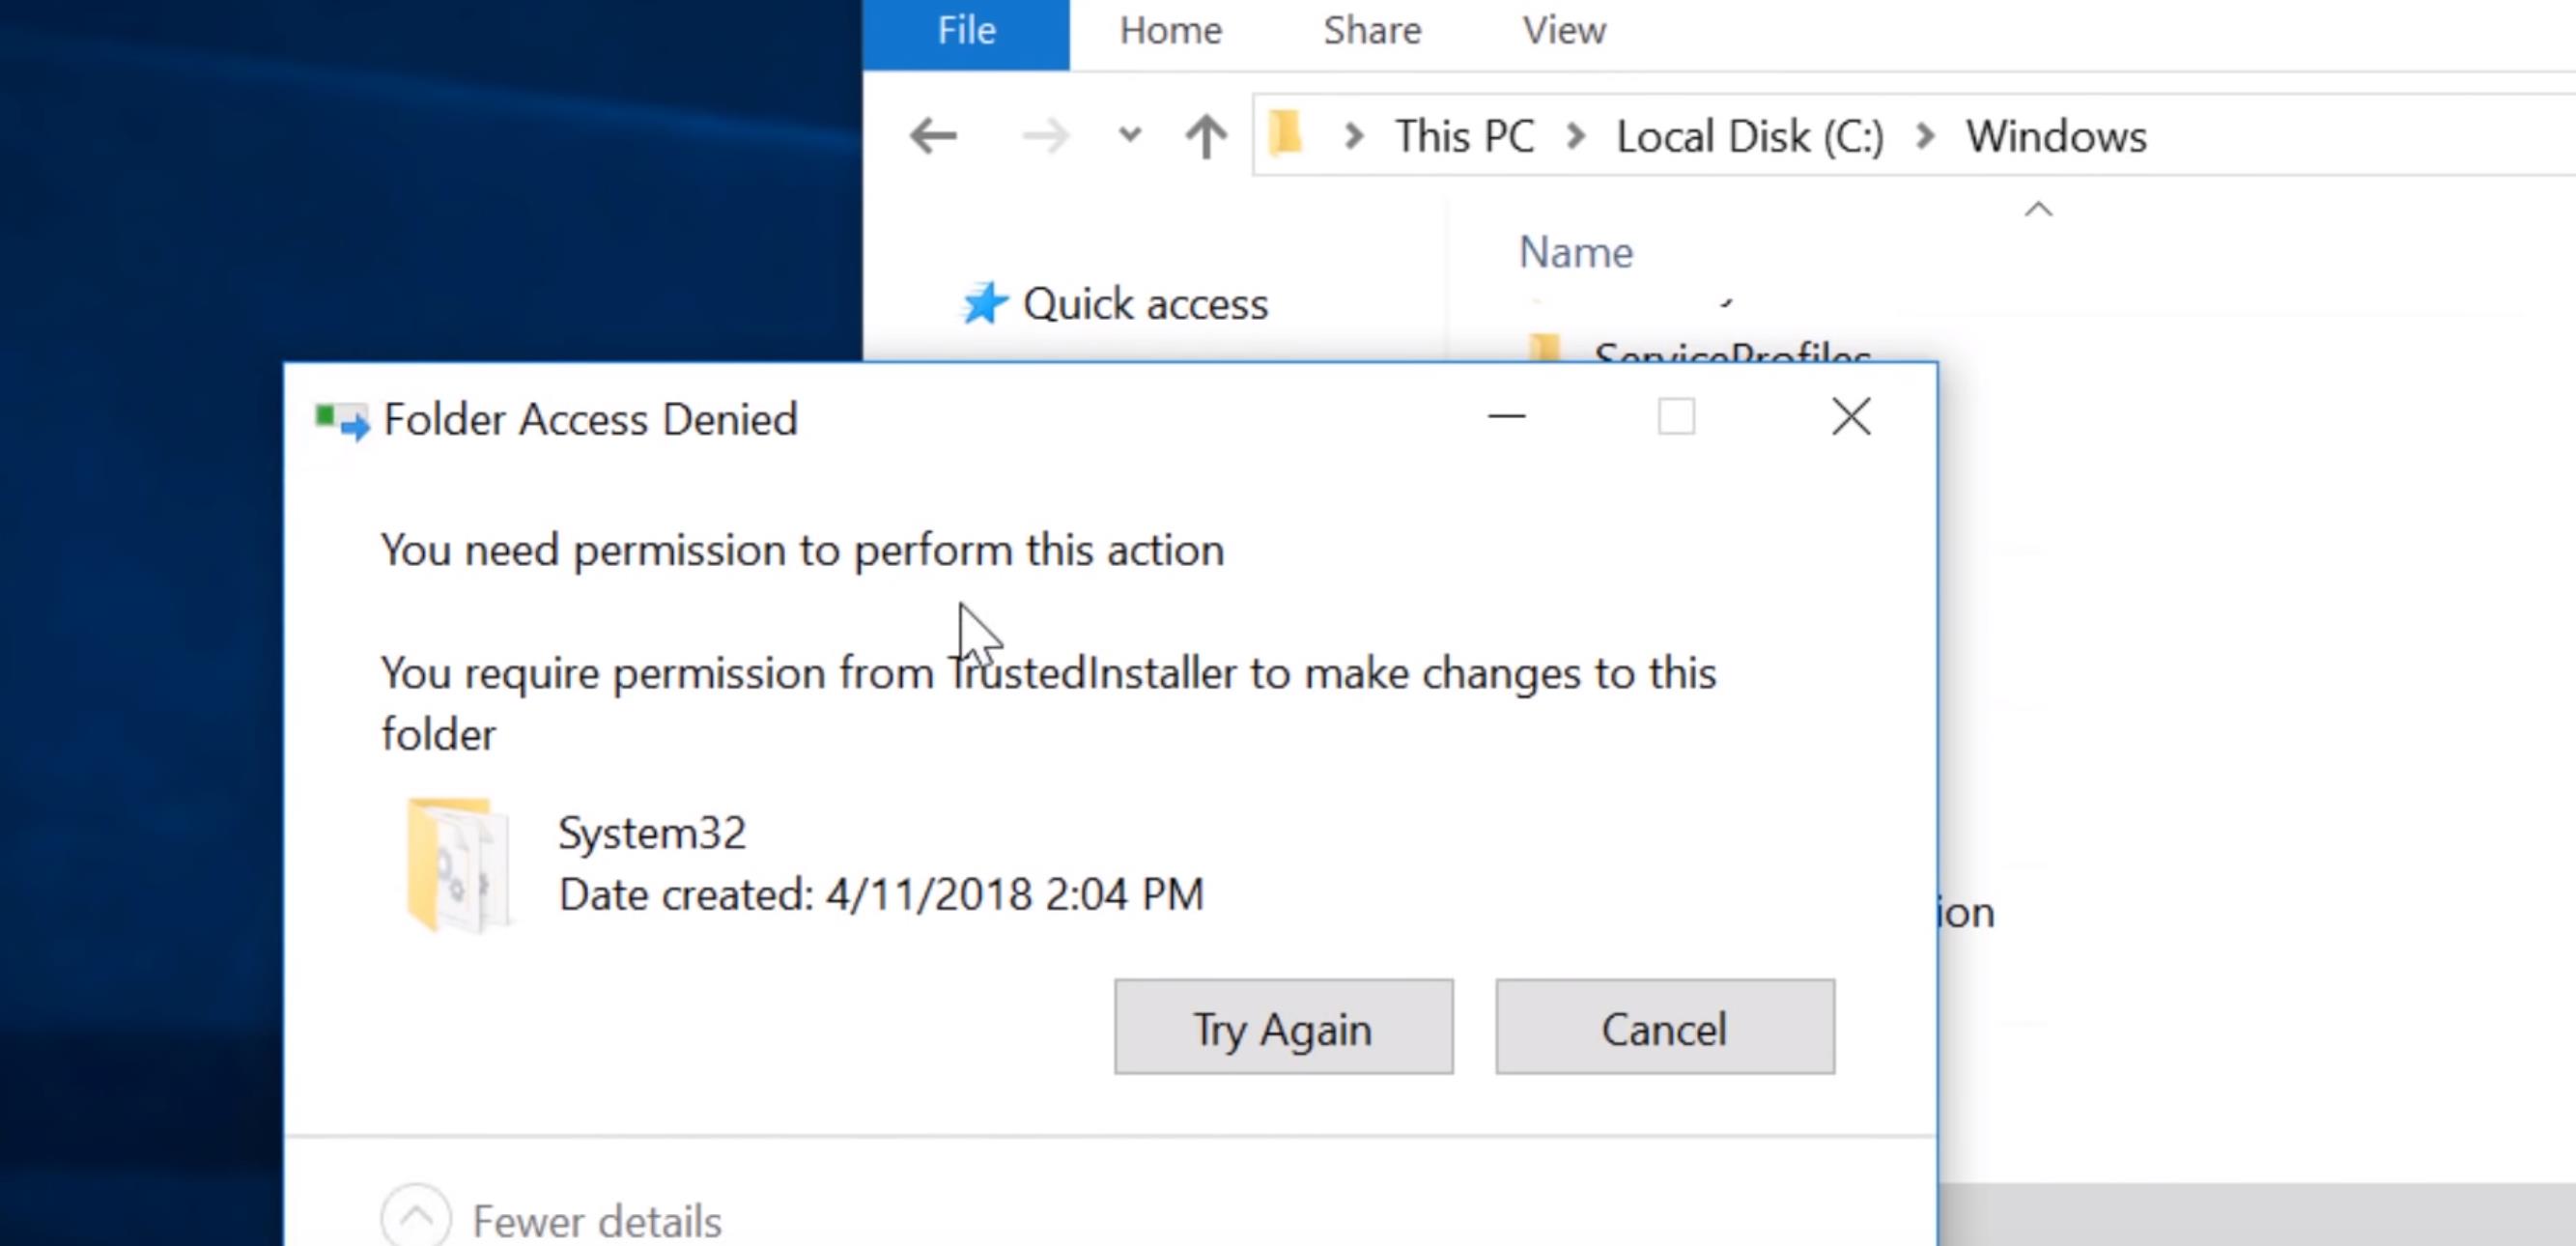Click the forward navigation arrow
The image size is (2576, 1246).
tap(1046, 136)
